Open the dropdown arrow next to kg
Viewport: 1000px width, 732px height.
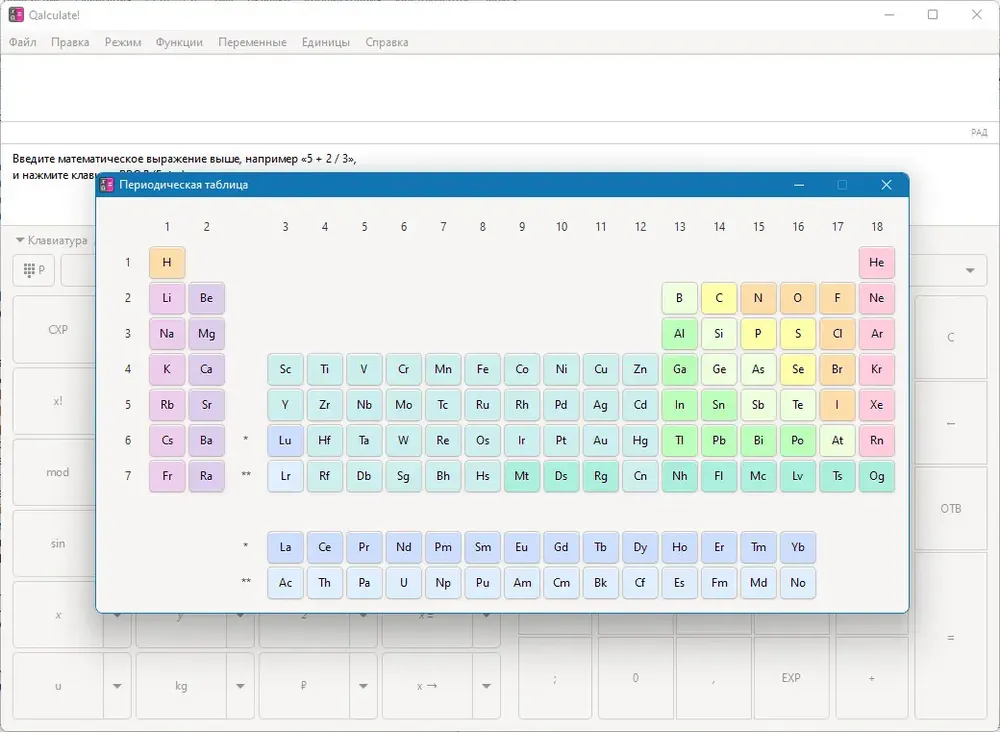[240, 686]
